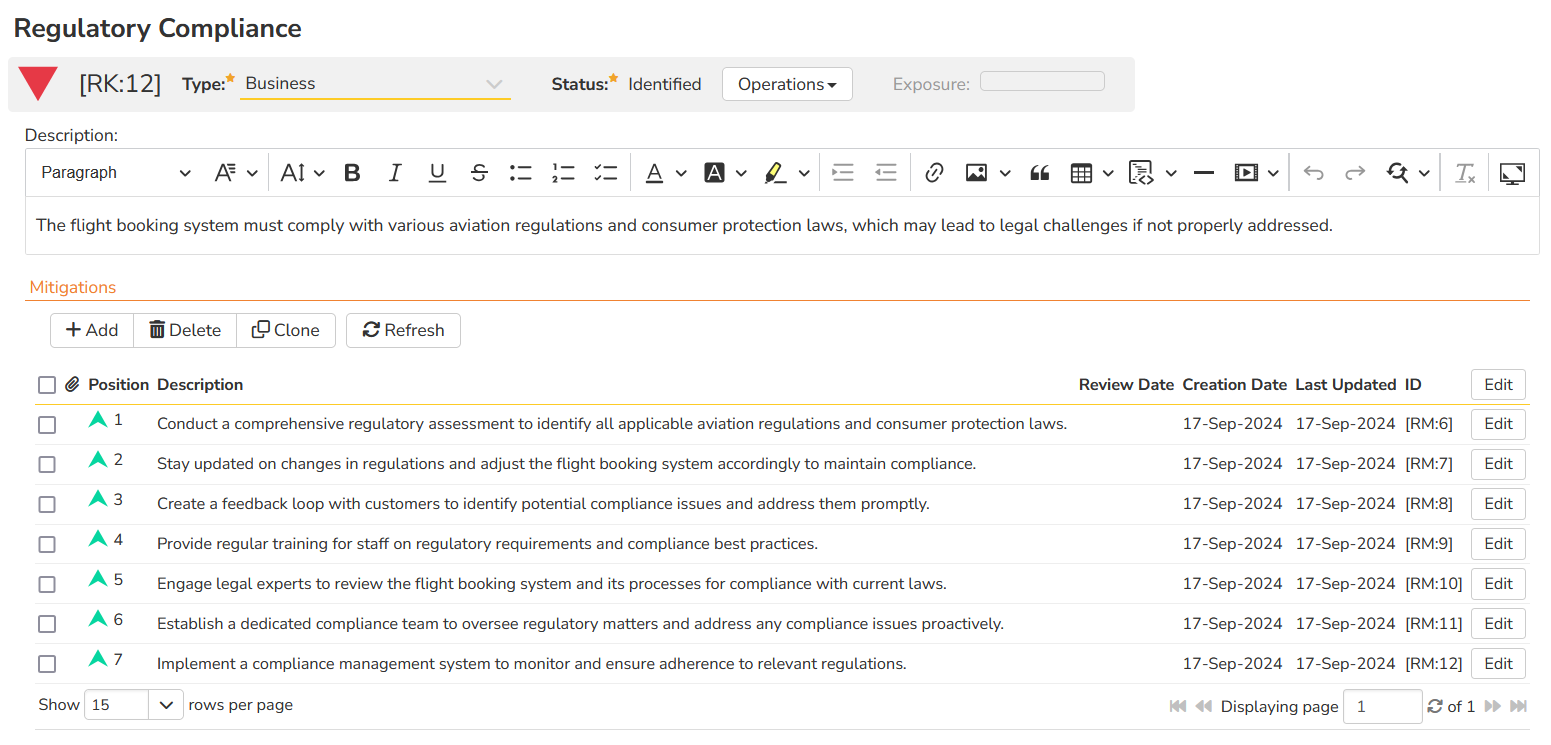Tick the select-all checkbox in table header

point(47,385)
